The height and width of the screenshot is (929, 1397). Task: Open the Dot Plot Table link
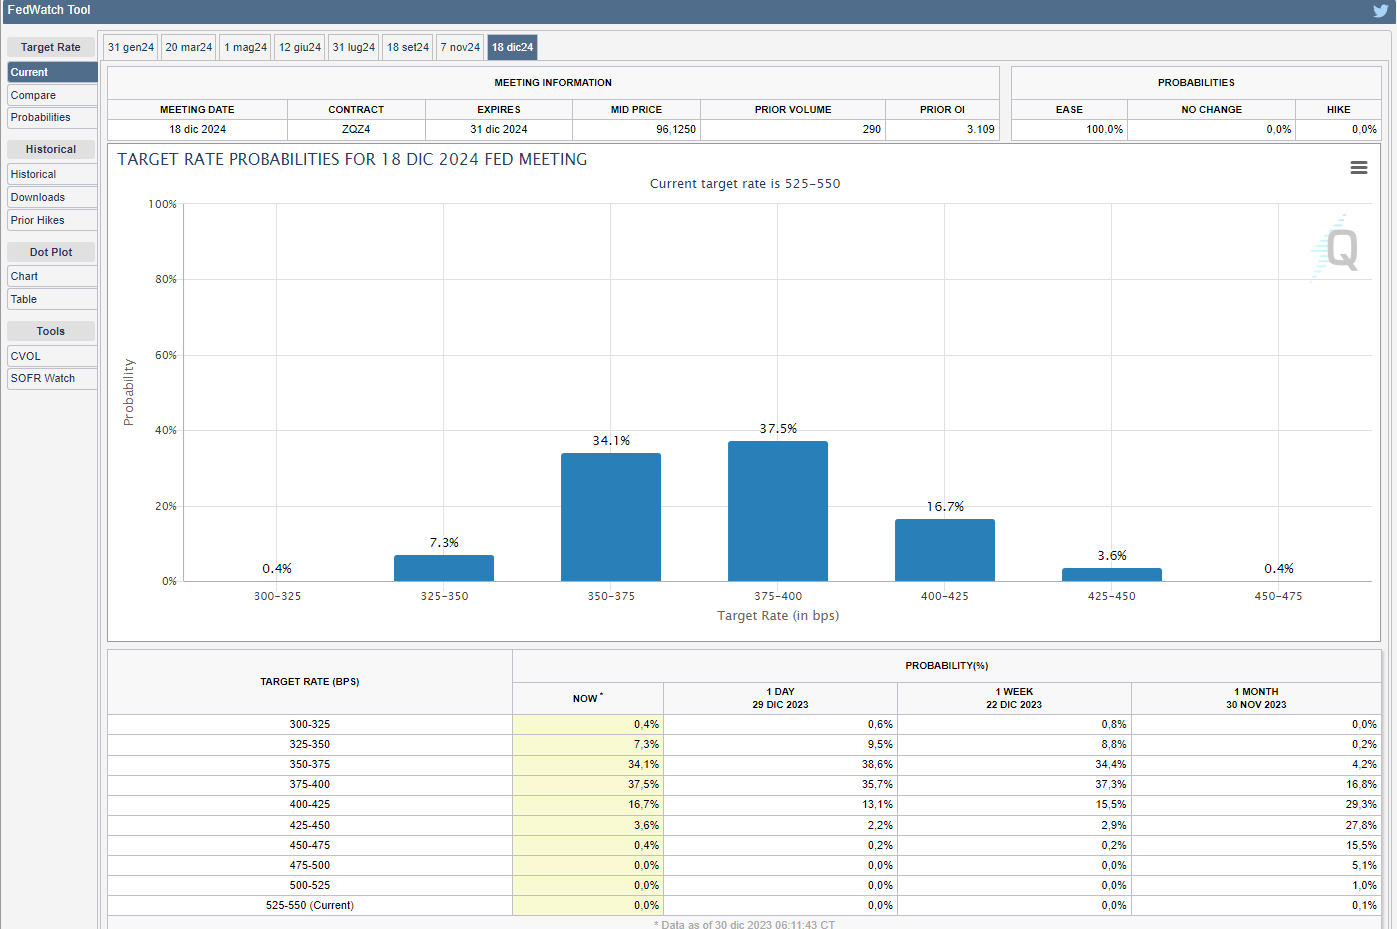click(x=52, y=299)
